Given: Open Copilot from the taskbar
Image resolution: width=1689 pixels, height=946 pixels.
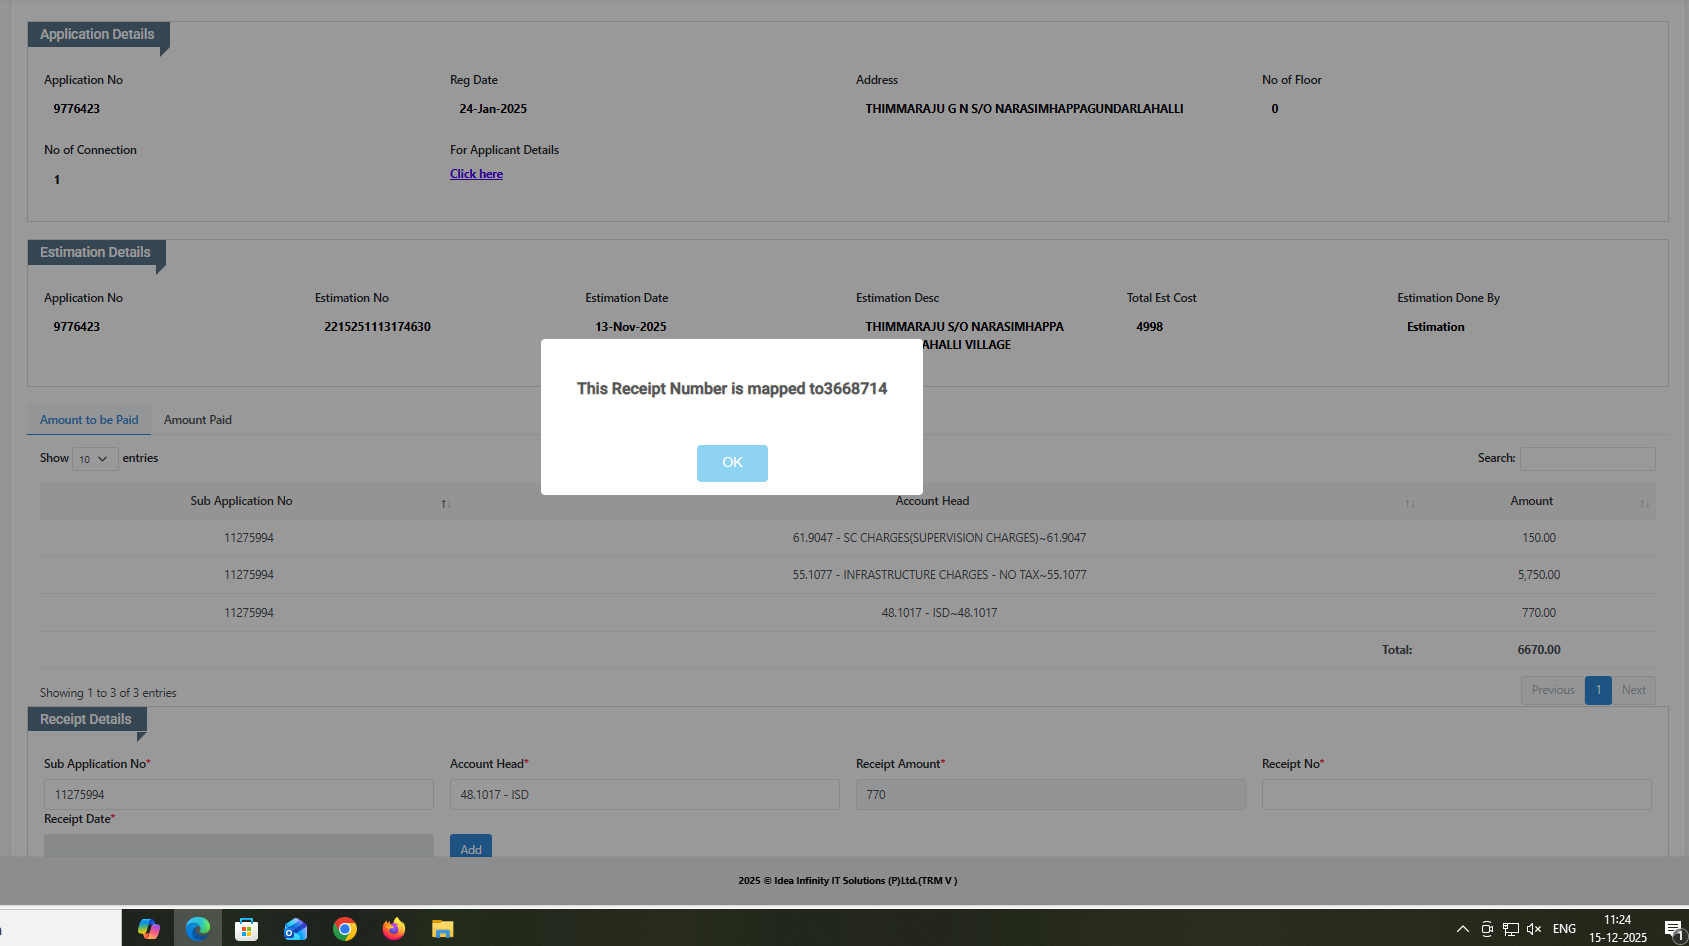Looking at the screenshot, I should tap(149, 929).
